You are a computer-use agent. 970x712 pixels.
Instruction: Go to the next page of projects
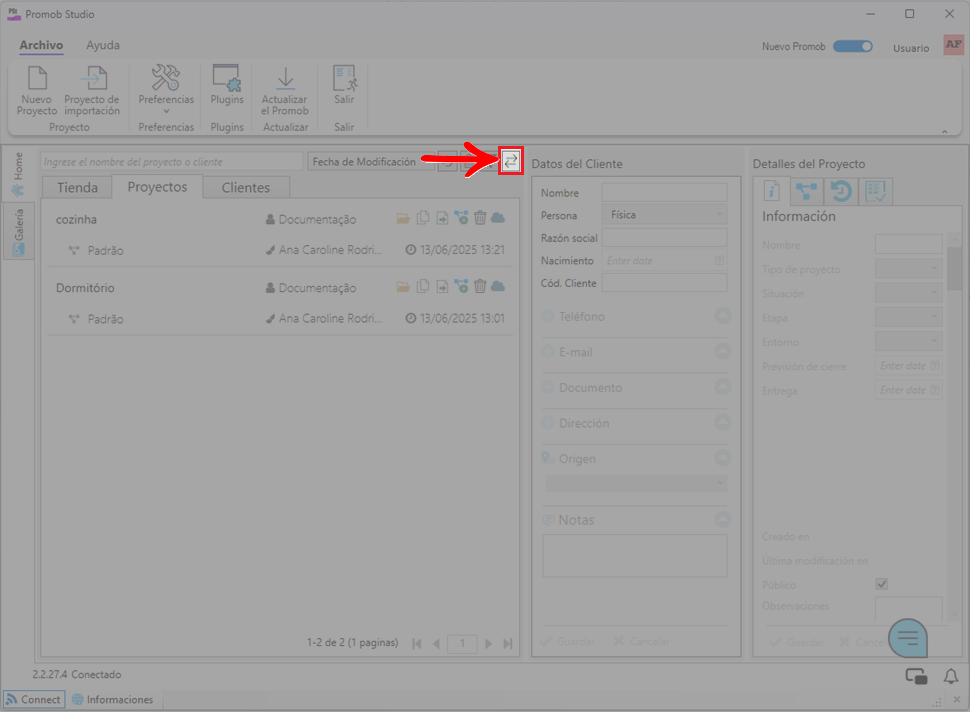pyautogui.click(x=489, y=644)
